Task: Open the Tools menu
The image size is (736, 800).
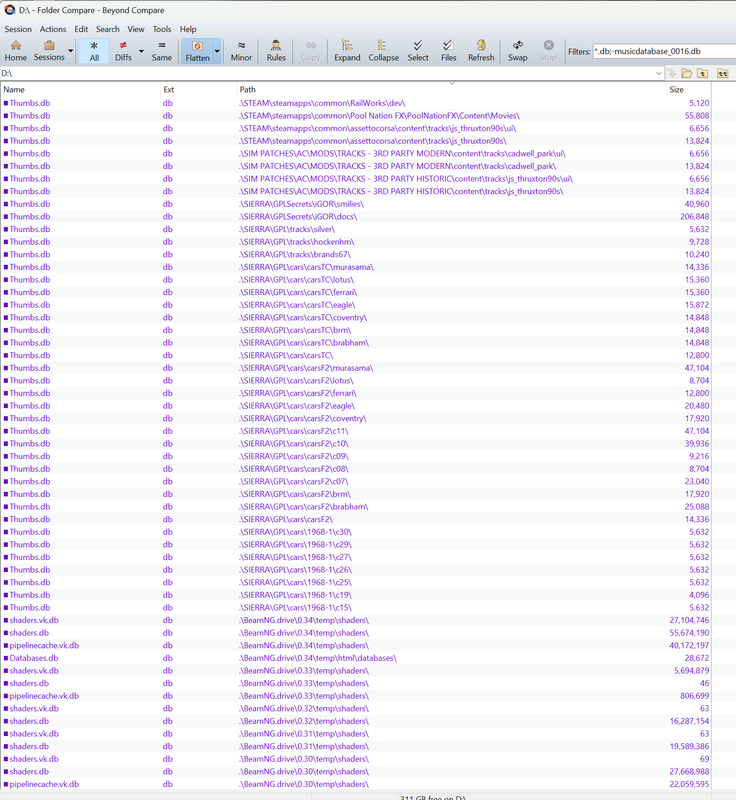Action: coord(162,29)
